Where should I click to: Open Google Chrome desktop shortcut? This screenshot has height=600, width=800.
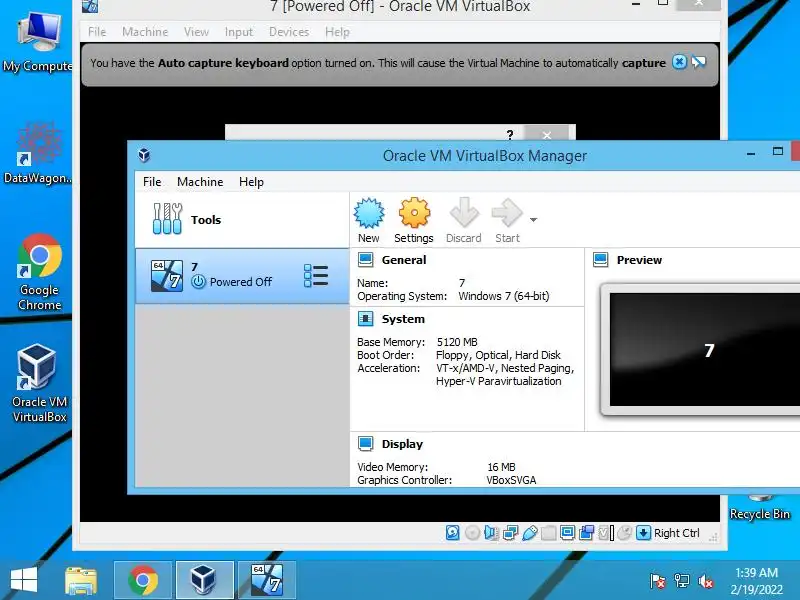39,272
